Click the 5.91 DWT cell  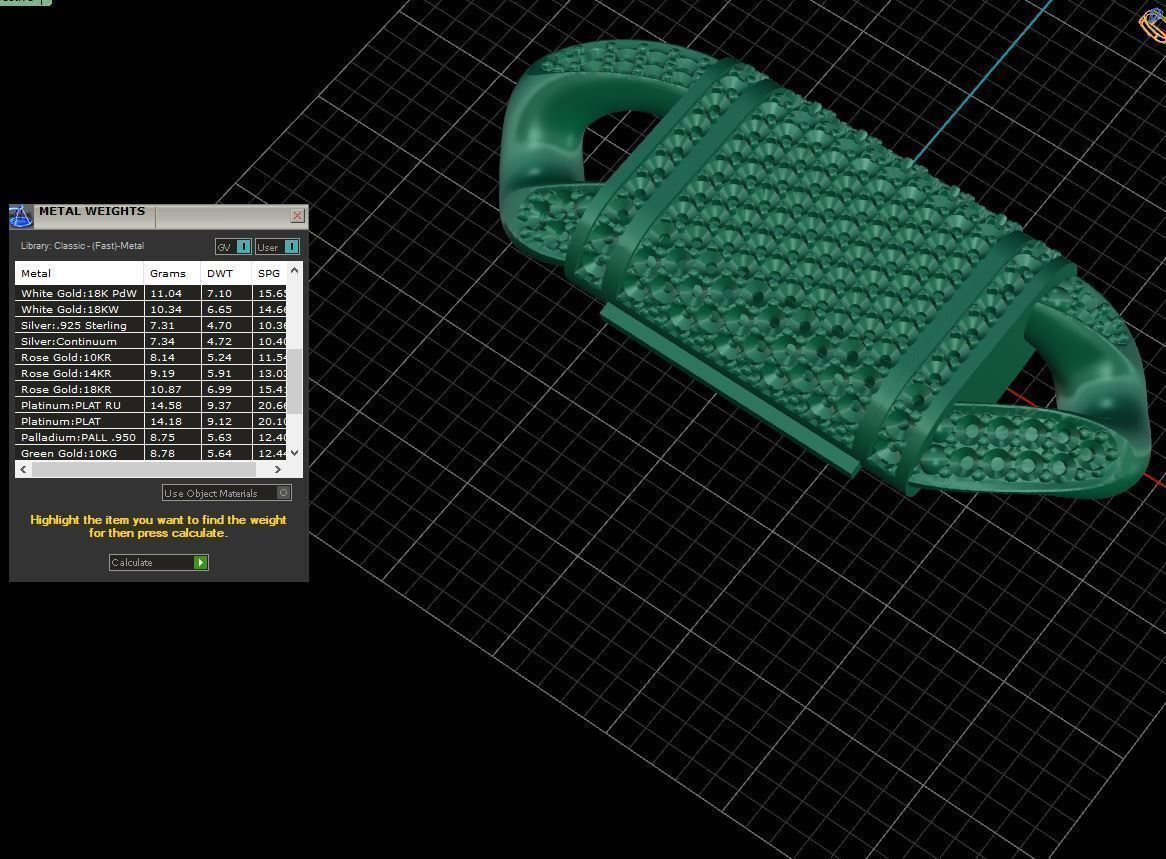(x=227, y=373)
